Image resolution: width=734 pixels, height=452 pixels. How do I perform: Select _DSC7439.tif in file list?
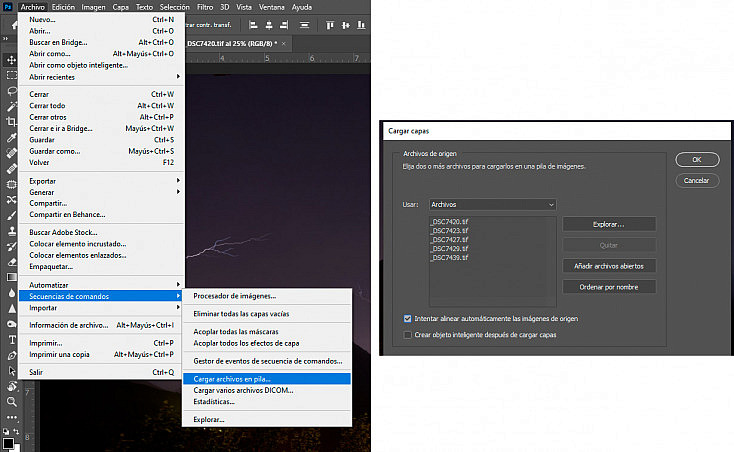[449, 258]
